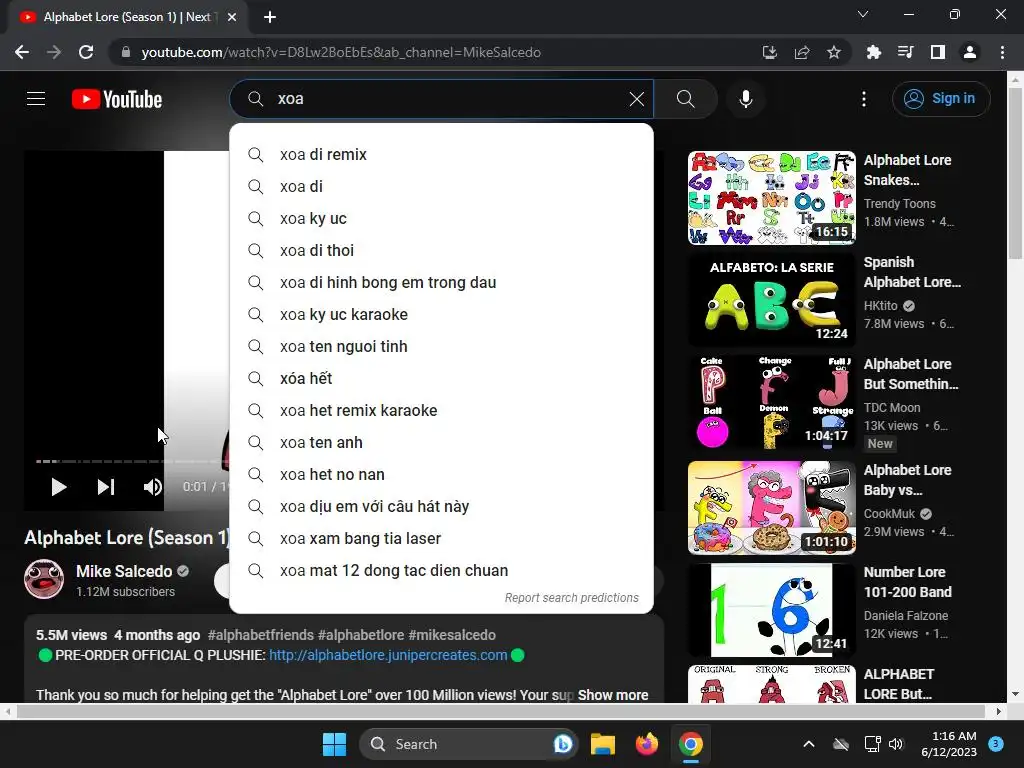Open a new browser tab

pyautogui.click(x=270, y=17)
